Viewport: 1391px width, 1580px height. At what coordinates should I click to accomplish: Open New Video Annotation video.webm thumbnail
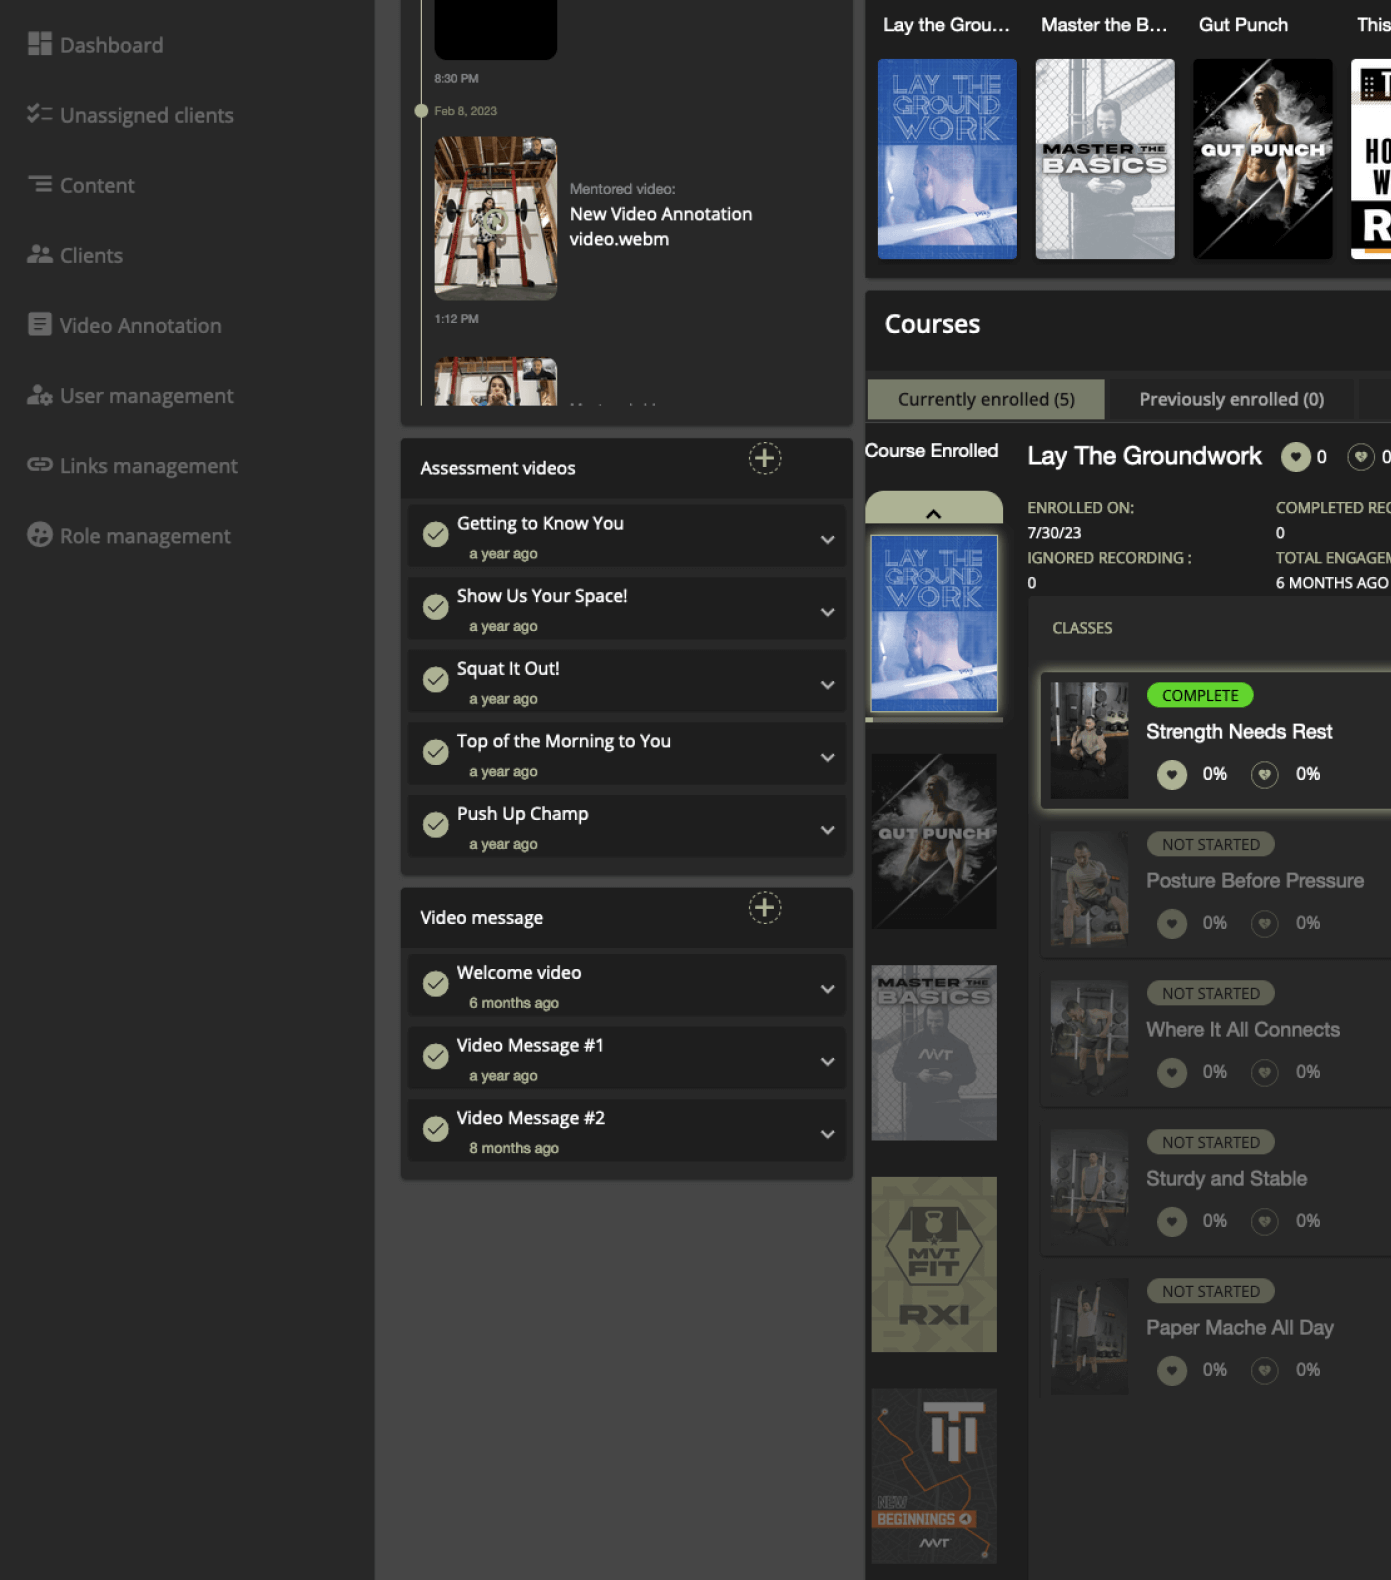click(x=495, y=218)
